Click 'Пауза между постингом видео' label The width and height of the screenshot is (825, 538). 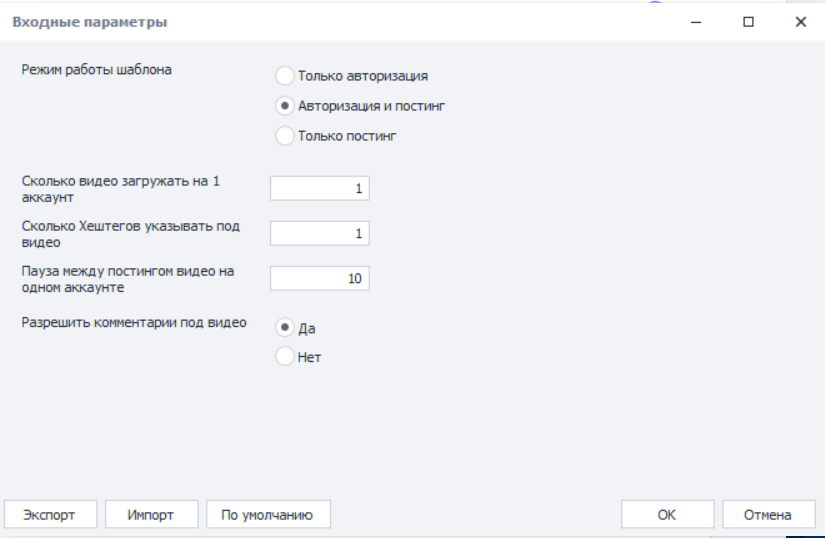coord(128,279)
